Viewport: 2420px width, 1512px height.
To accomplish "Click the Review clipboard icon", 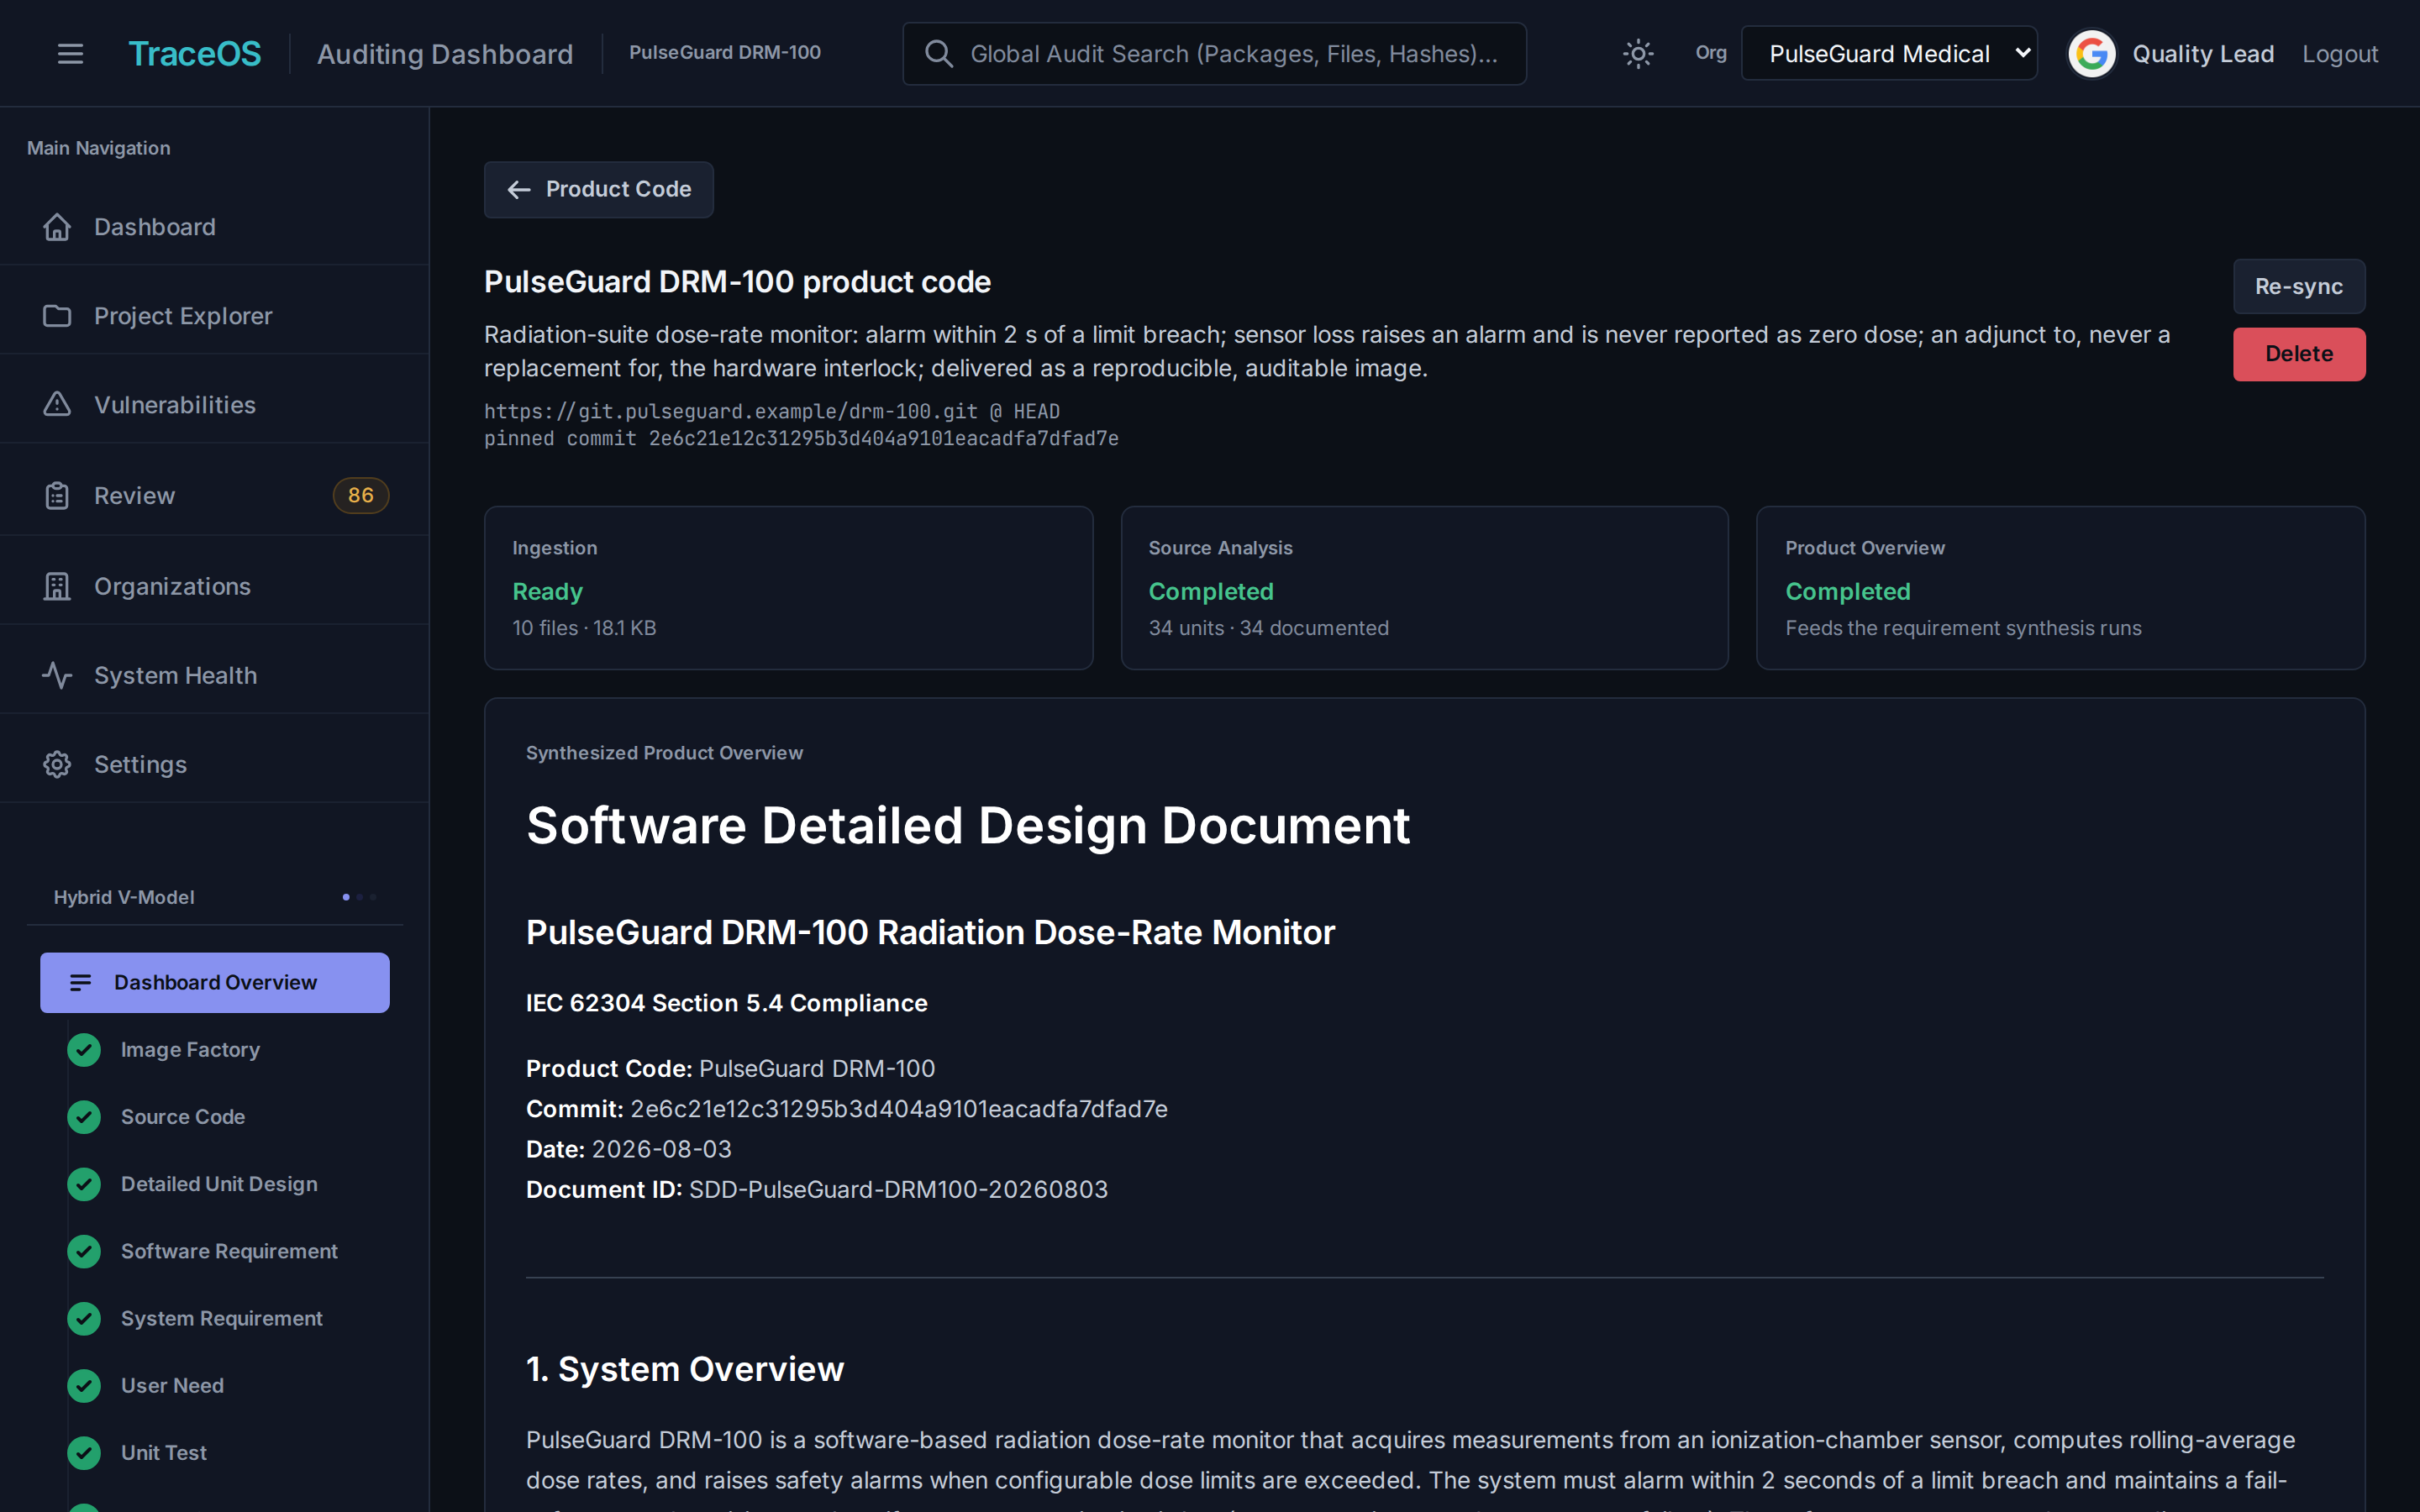I will [x=57, y=496].
